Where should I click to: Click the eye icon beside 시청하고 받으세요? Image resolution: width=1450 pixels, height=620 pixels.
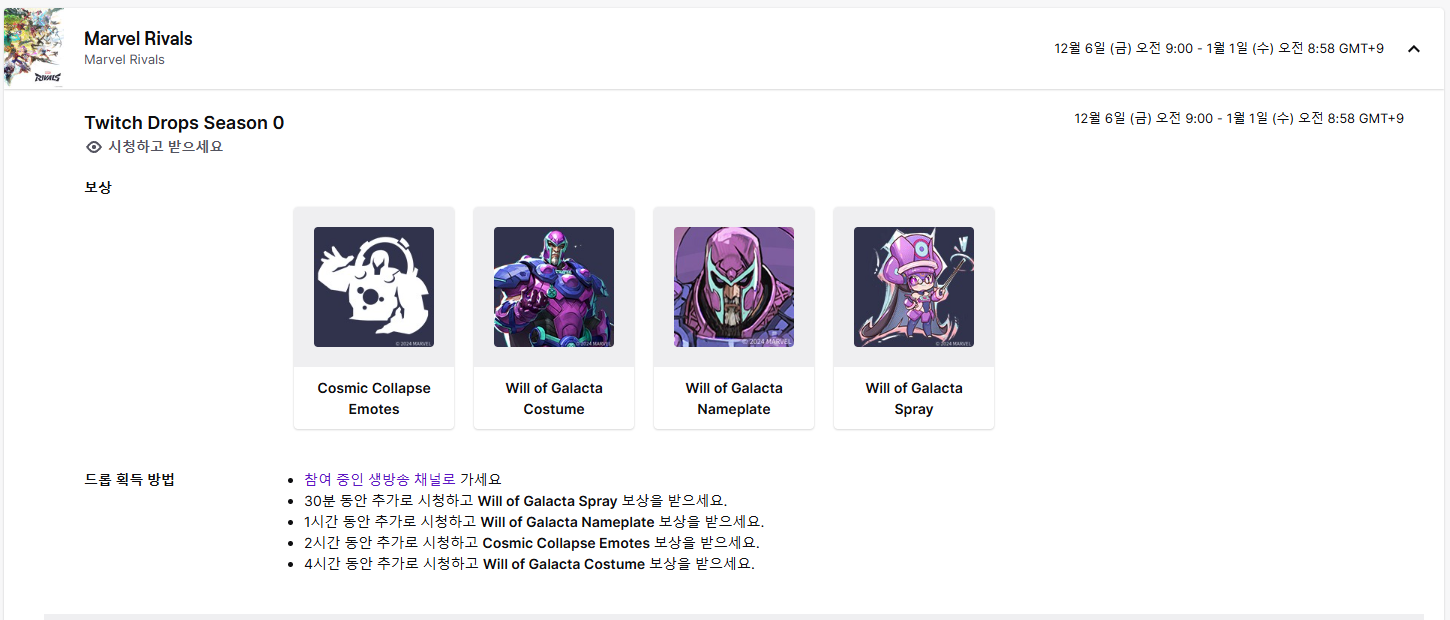tap(94, 147)
